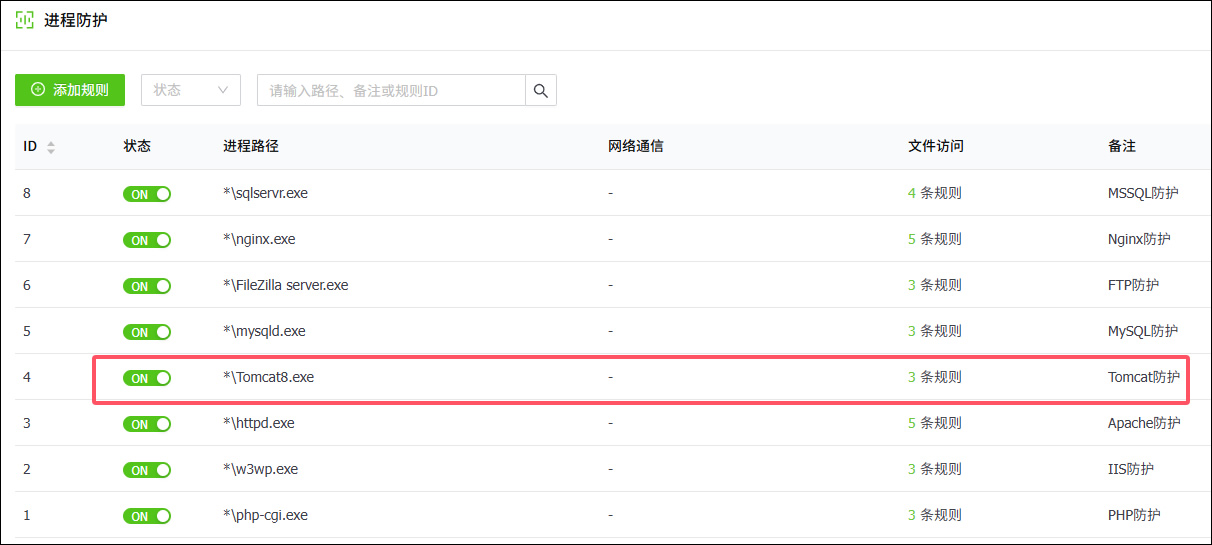Toggle the FileZilla server.exe rule

147,286
